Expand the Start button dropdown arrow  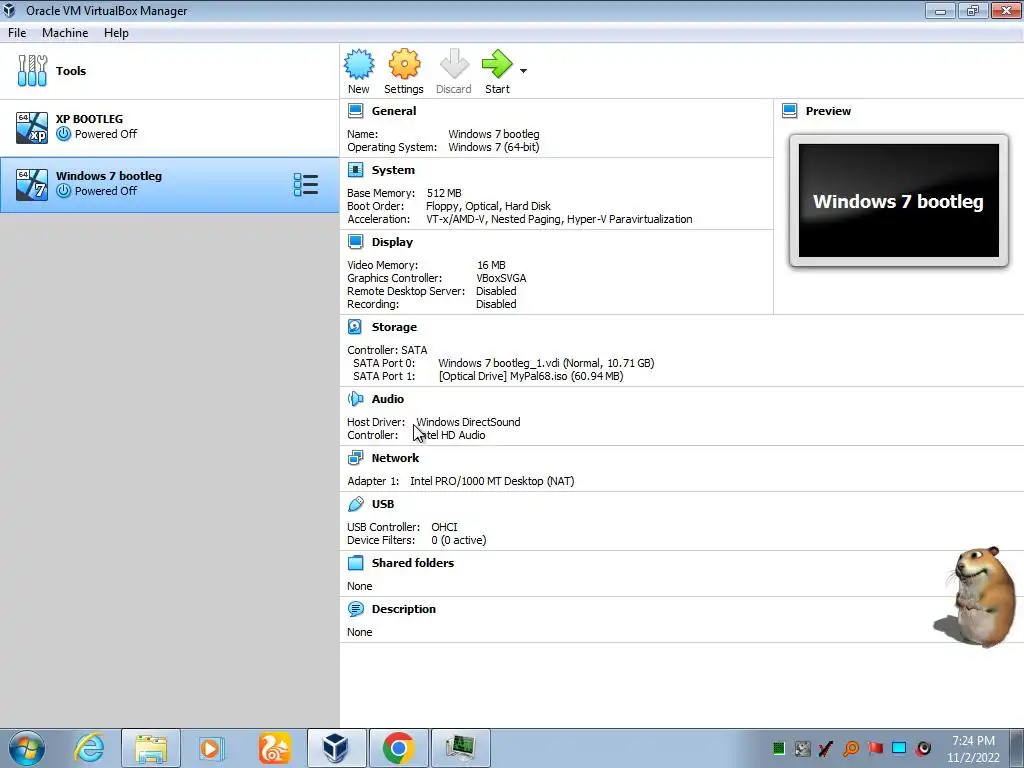coord(523,71)
